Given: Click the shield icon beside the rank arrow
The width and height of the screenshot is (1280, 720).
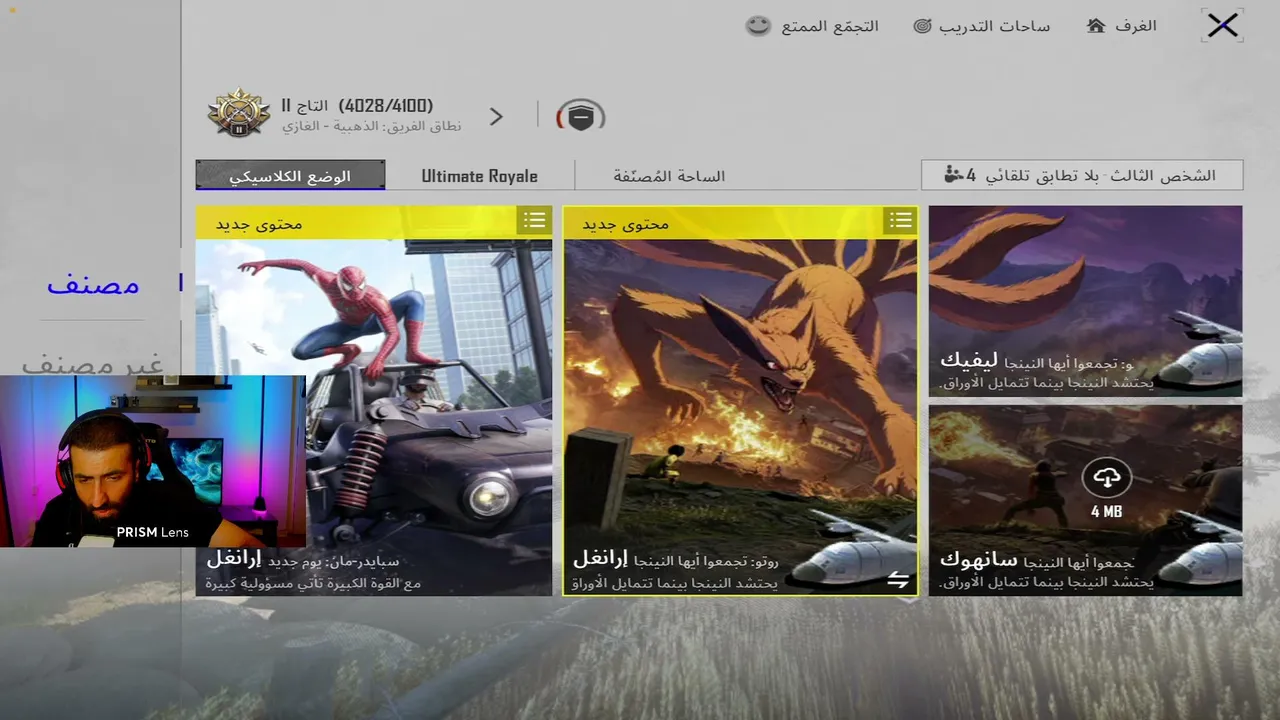Looking at the screenshot, I should [x=580, y=117].
